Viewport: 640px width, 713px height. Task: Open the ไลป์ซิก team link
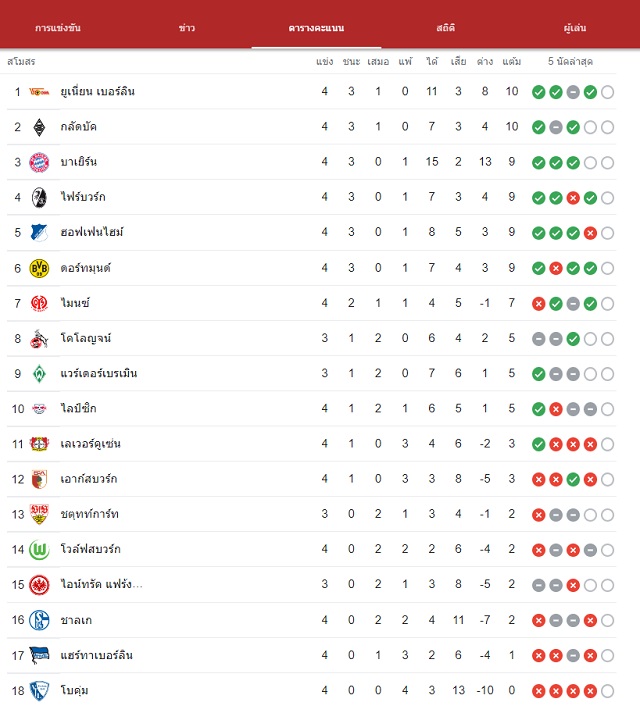[x=78, y=408]
